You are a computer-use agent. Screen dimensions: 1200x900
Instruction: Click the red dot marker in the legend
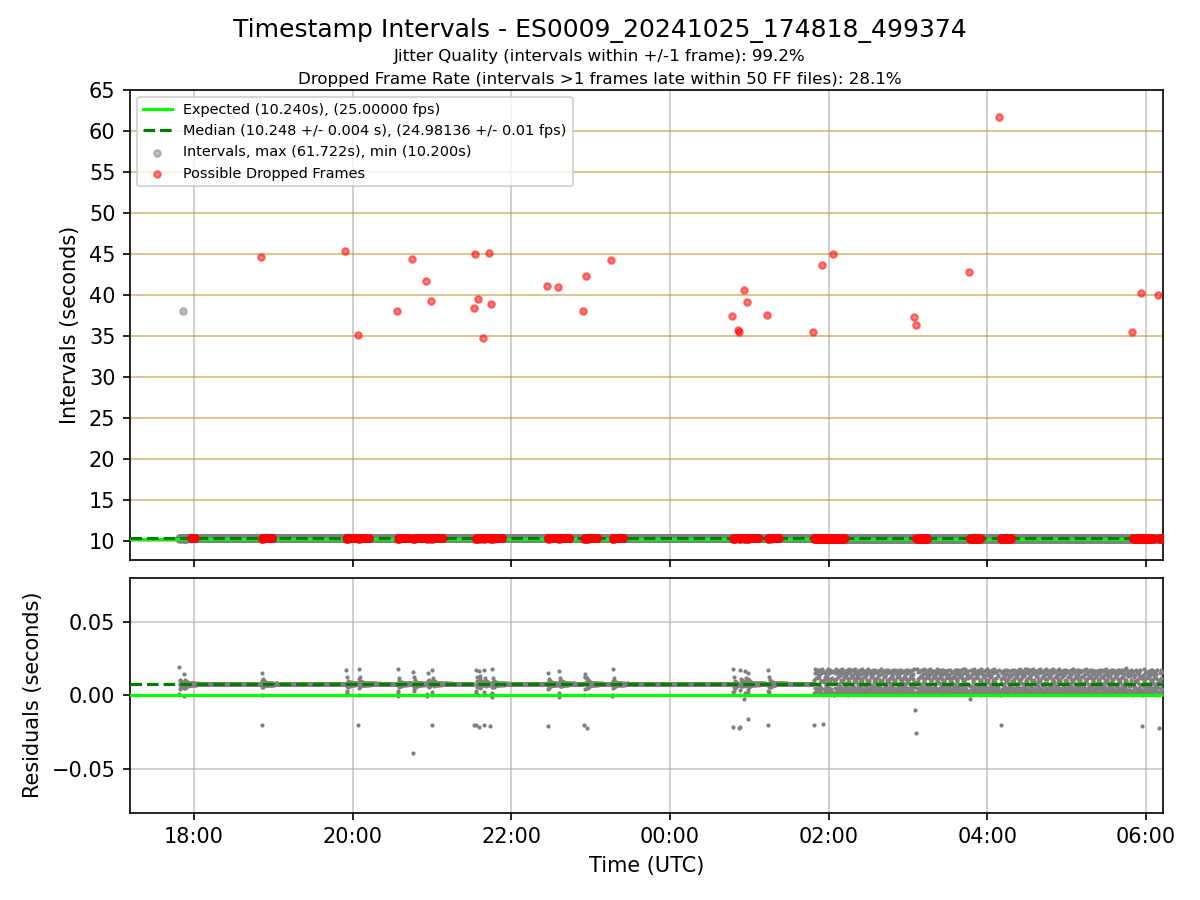coord(158,173)
